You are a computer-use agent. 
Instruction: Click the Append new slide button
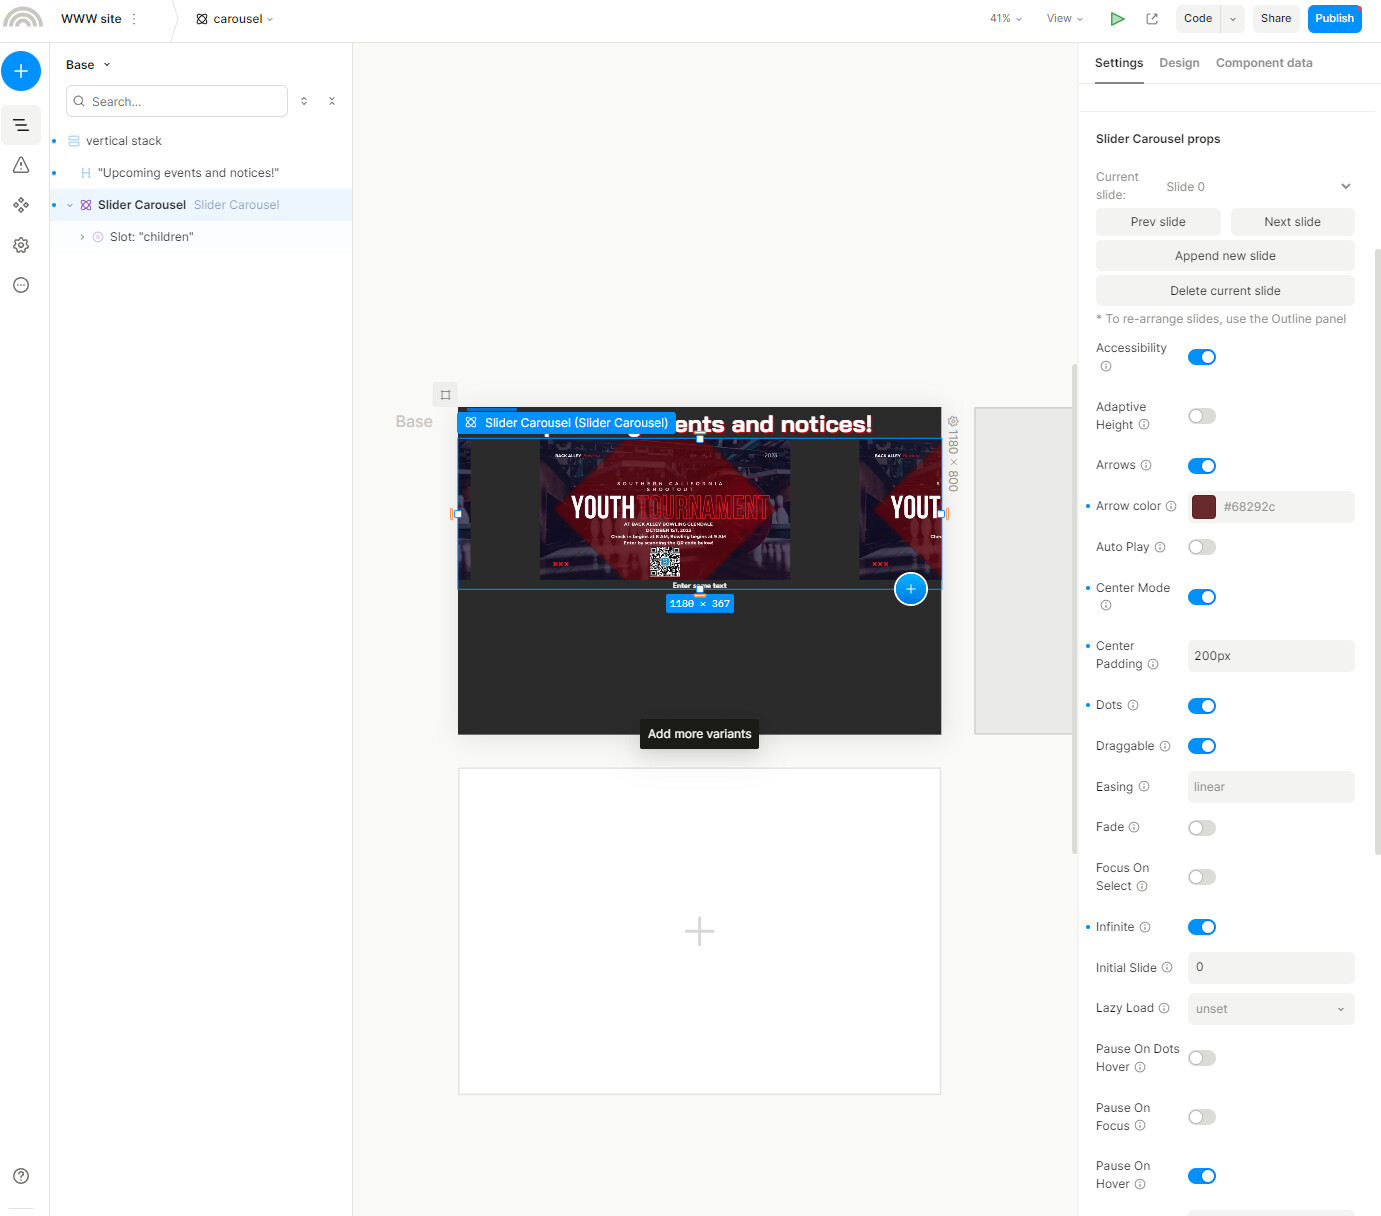(1225, 256)
